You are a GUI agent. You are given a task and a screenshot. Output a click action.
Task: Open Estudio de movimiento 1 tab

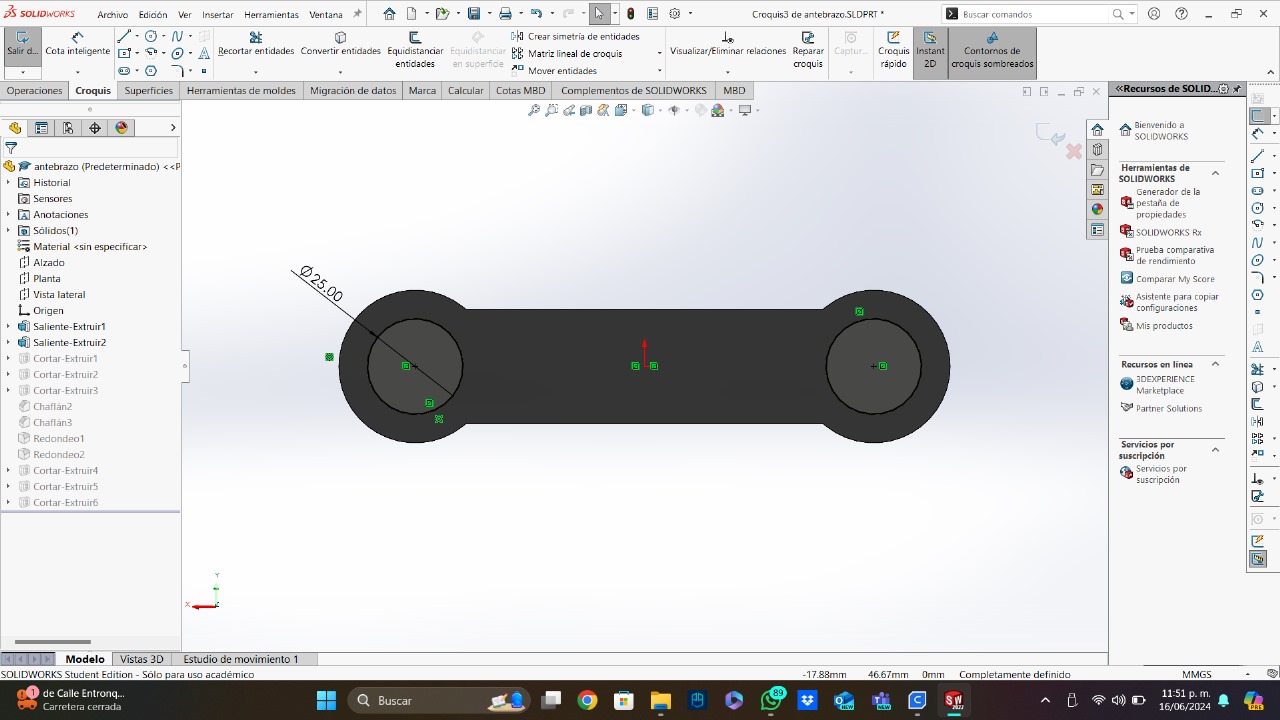[241, 659]
